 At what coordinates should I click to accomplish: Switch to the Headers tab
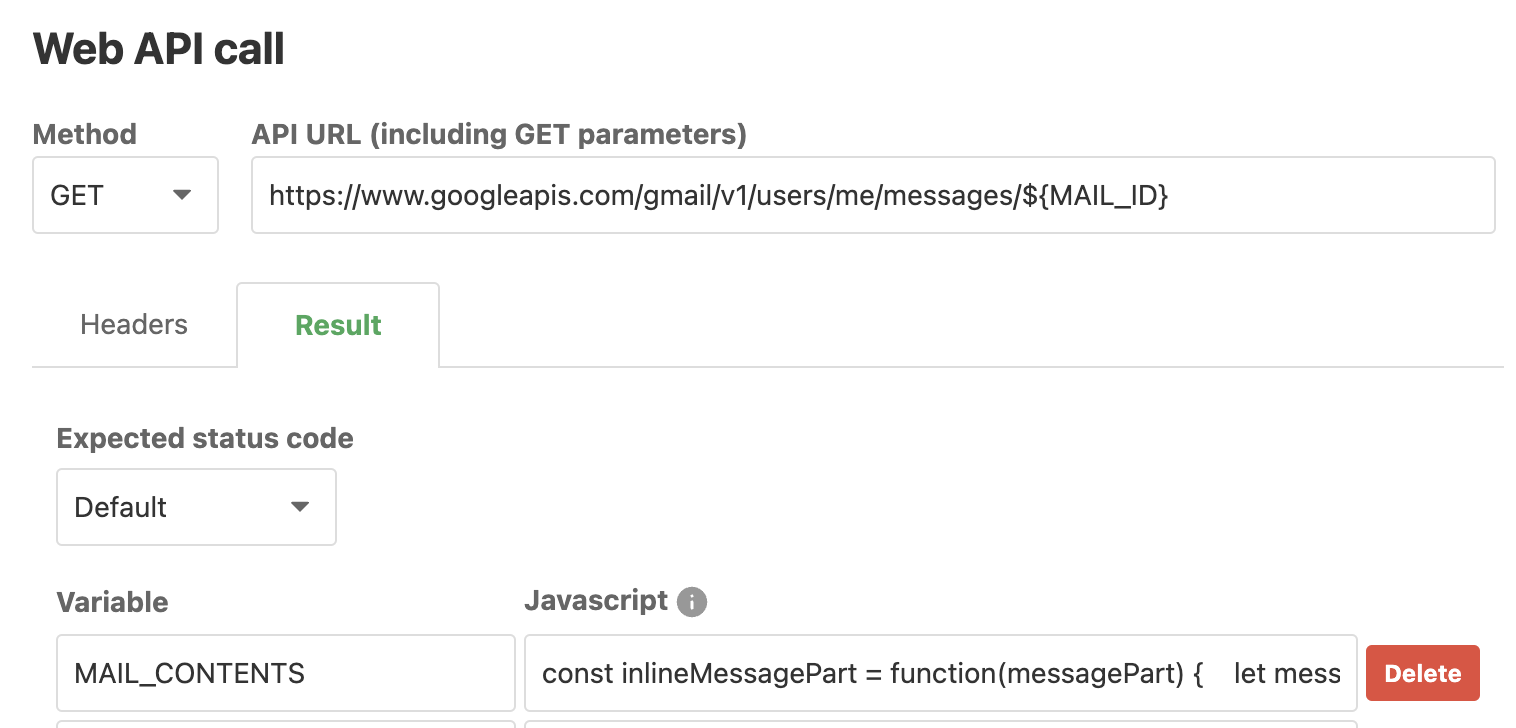tap(133, 324)
